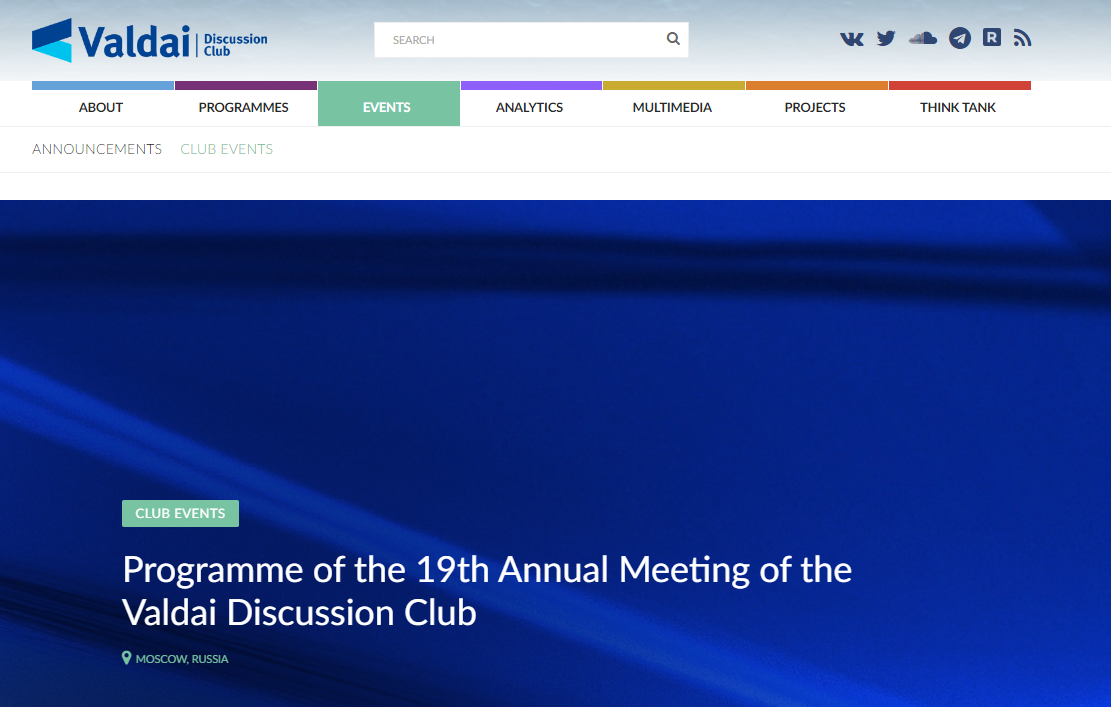This screenshot has height=707, width=1111.
Task: Click the magnifying glass search icon
Action: 673,39
